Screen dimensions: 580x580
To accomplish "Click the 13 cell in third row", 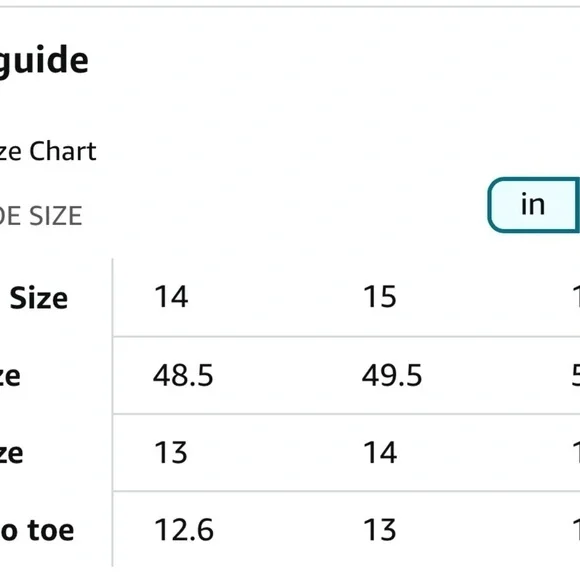I will [x=171, y=453].
